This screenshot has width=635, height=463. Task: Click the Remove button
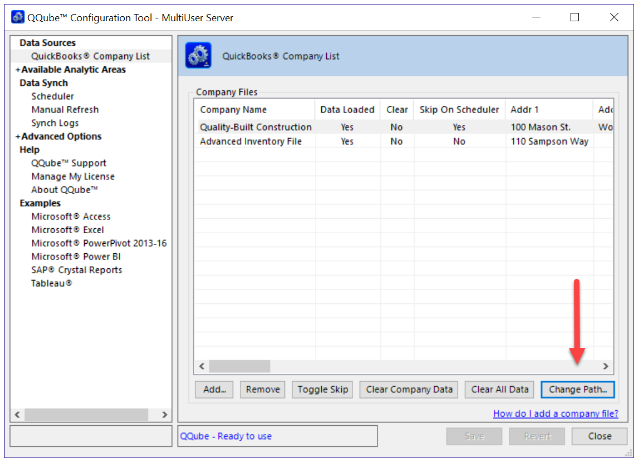tap(262, 390)
